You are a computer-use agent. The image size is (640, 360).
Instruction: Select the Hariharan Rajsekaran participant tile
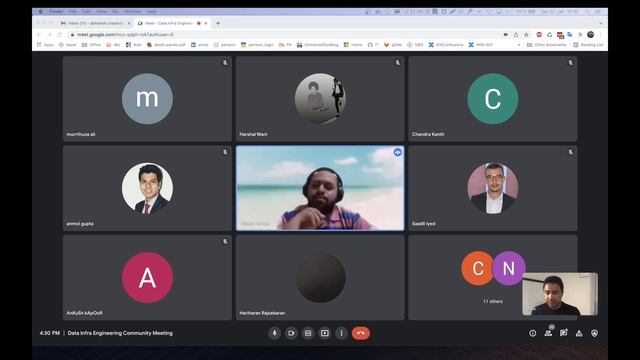[x=320, y=278]
